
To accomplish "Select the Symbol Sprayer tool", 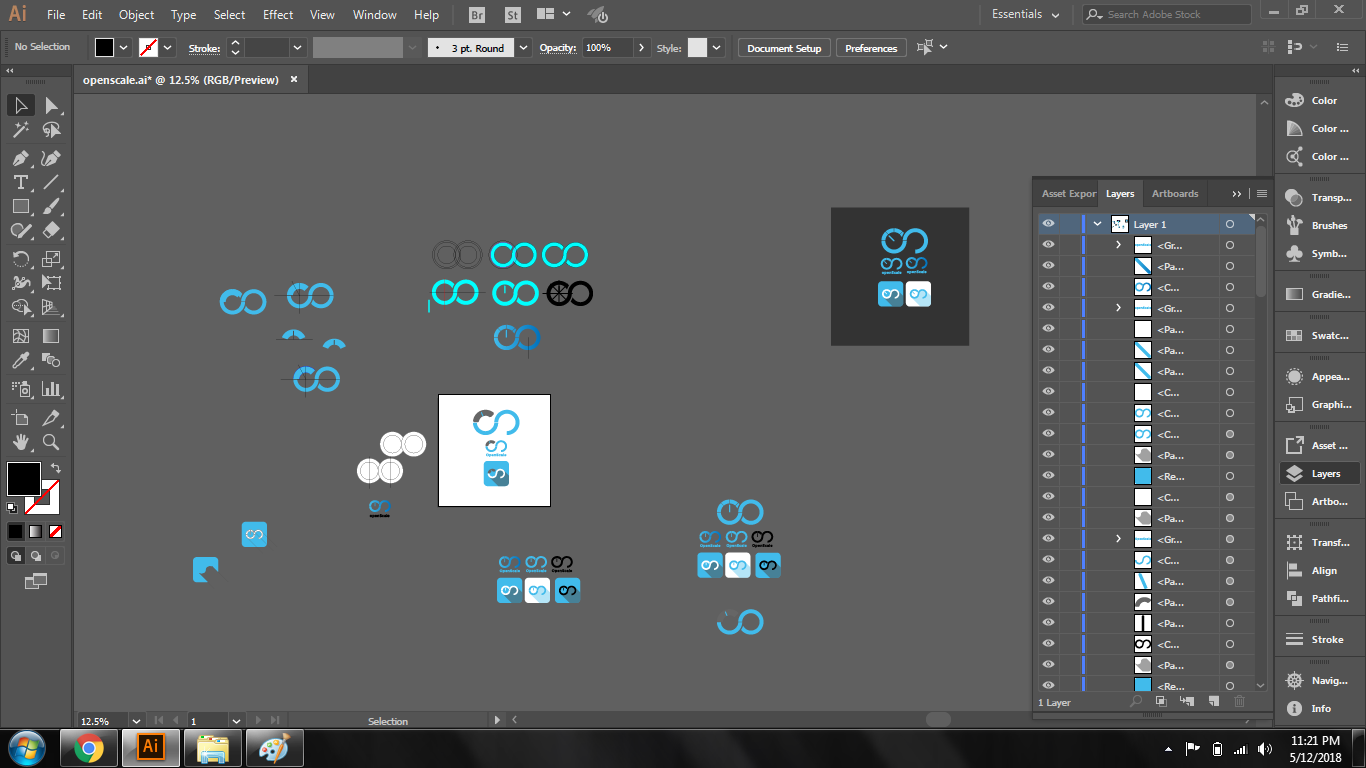I will pyautogui.click(x=20, y=389).
